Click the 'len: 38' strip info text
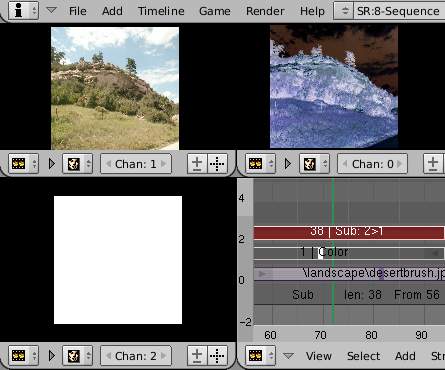The width and height of the screenshot is (445, 370). 363,295
